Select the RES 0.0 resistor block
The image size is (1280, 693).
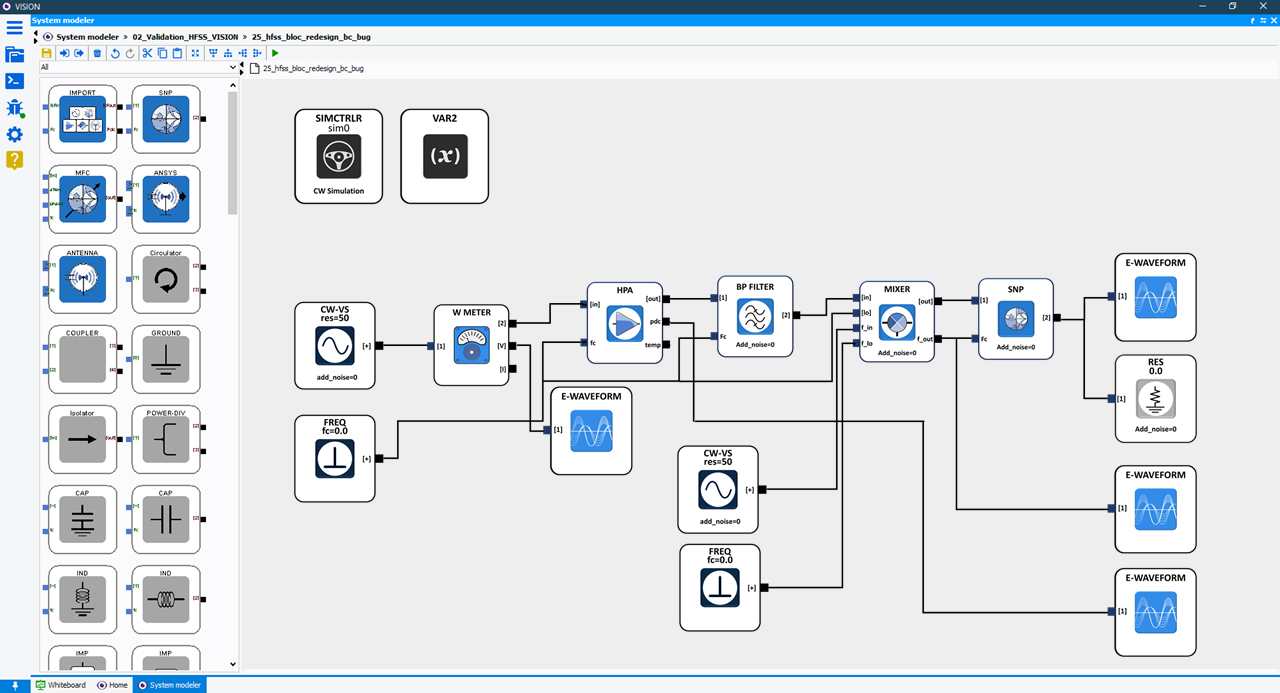pyautogui.click(x=1156, y=398)
